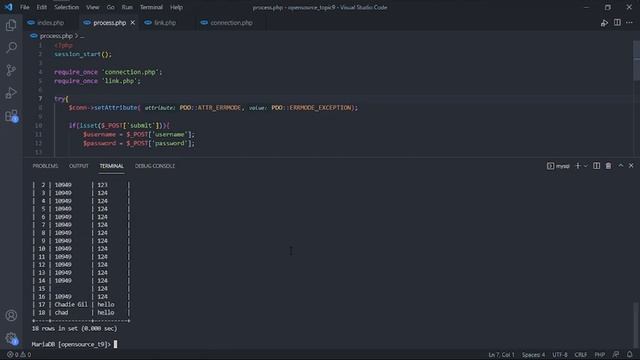Kill terminal with trash icon
This screenshot has width=640, height=360.
[x=608, y=166]
